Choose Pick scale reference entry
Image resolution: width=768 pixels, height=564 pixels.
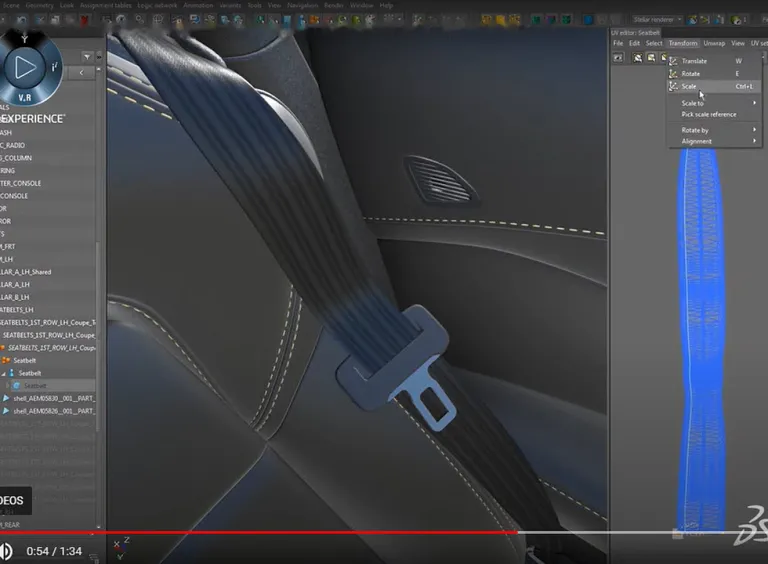point(709,115)
